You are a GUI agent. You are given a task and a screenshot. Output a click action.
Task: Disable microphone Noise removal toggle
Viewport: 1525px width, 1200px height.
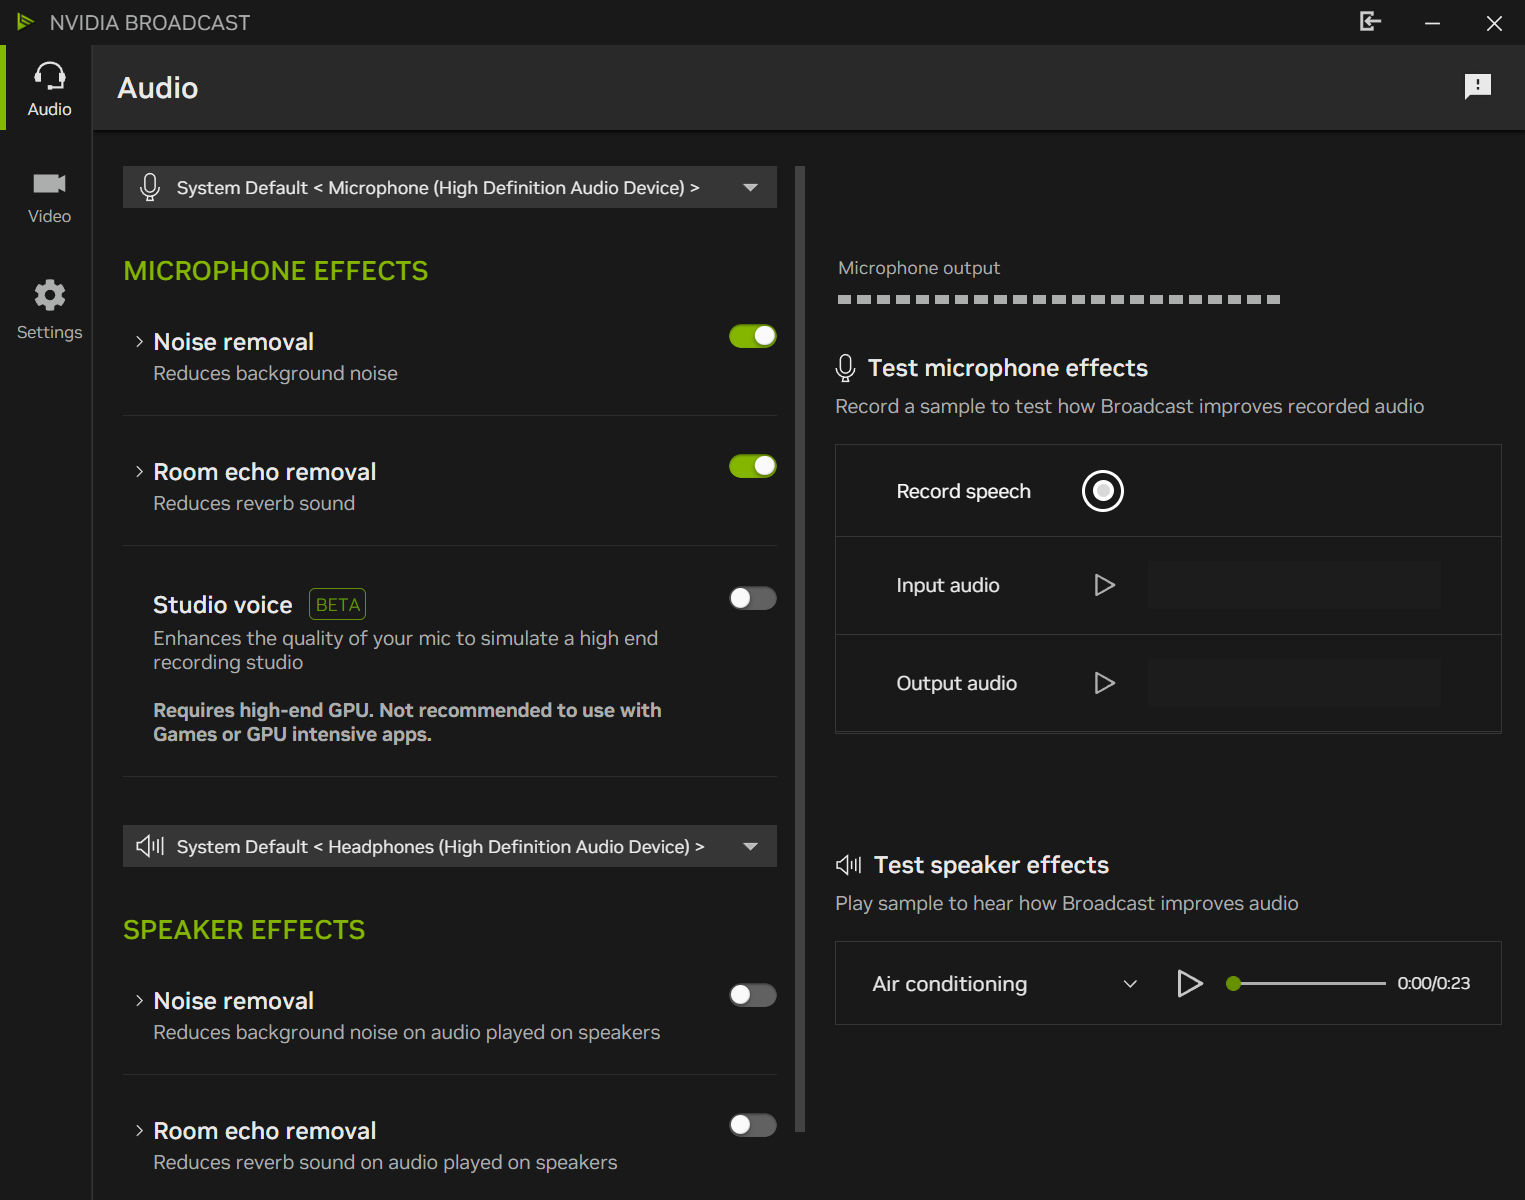(752, 336)
